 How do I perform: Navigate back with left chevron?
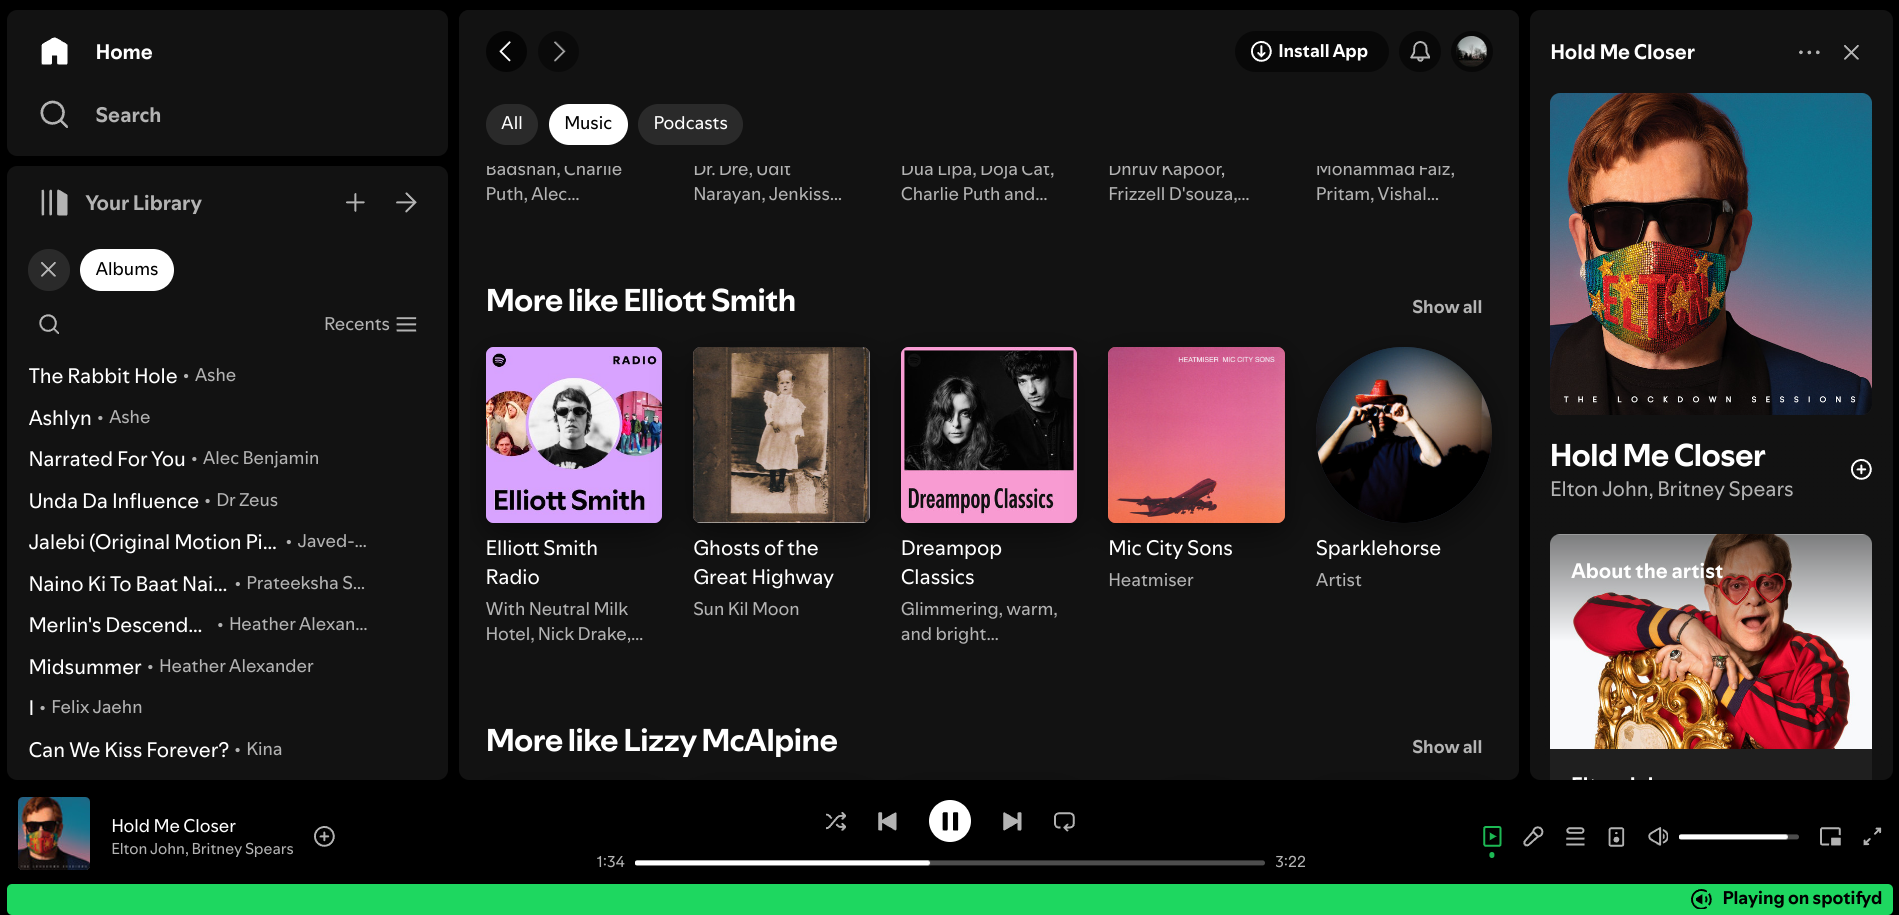click(x=506, y=52)
